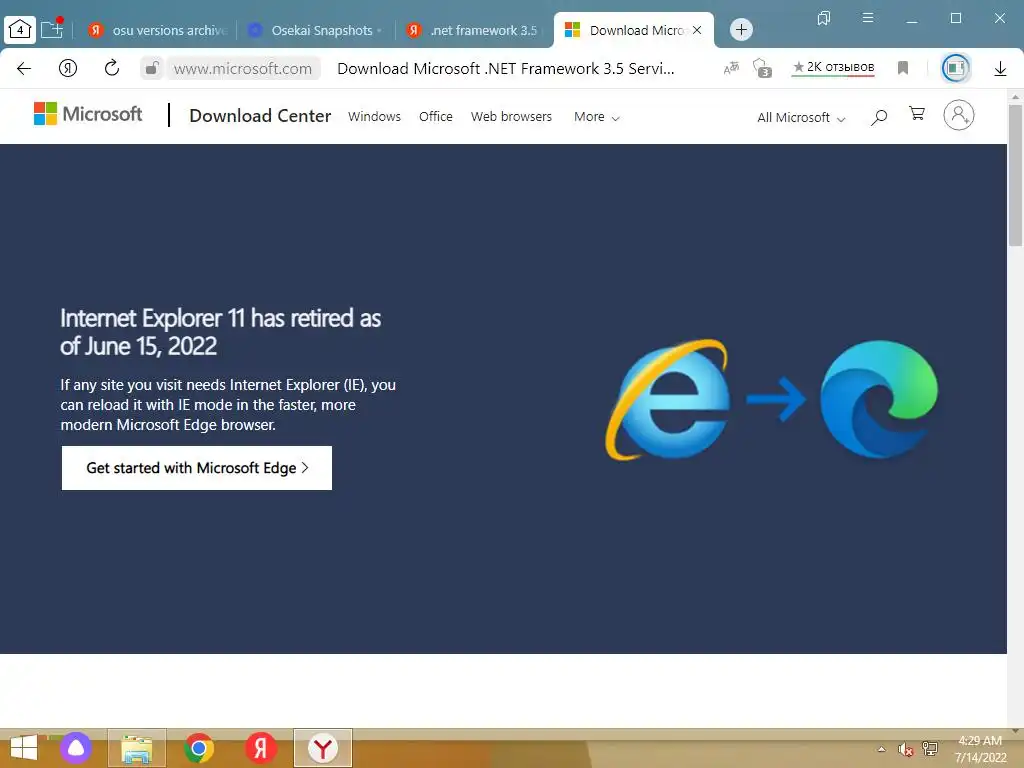The height and width of the screenshot is (768, 1024).
Task: Open the Office navigation item
Action: (x=436, y=116)
